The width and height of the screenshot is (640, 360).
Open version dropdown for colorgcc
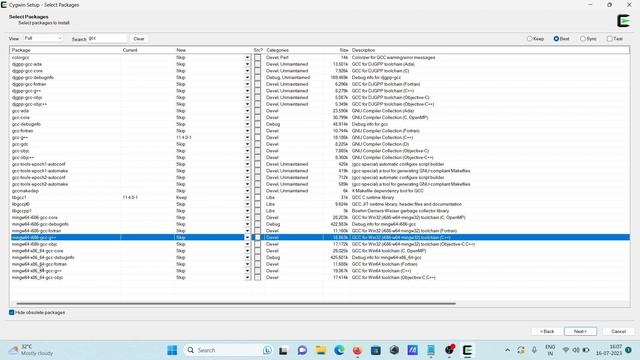click(x=247, y=58)
